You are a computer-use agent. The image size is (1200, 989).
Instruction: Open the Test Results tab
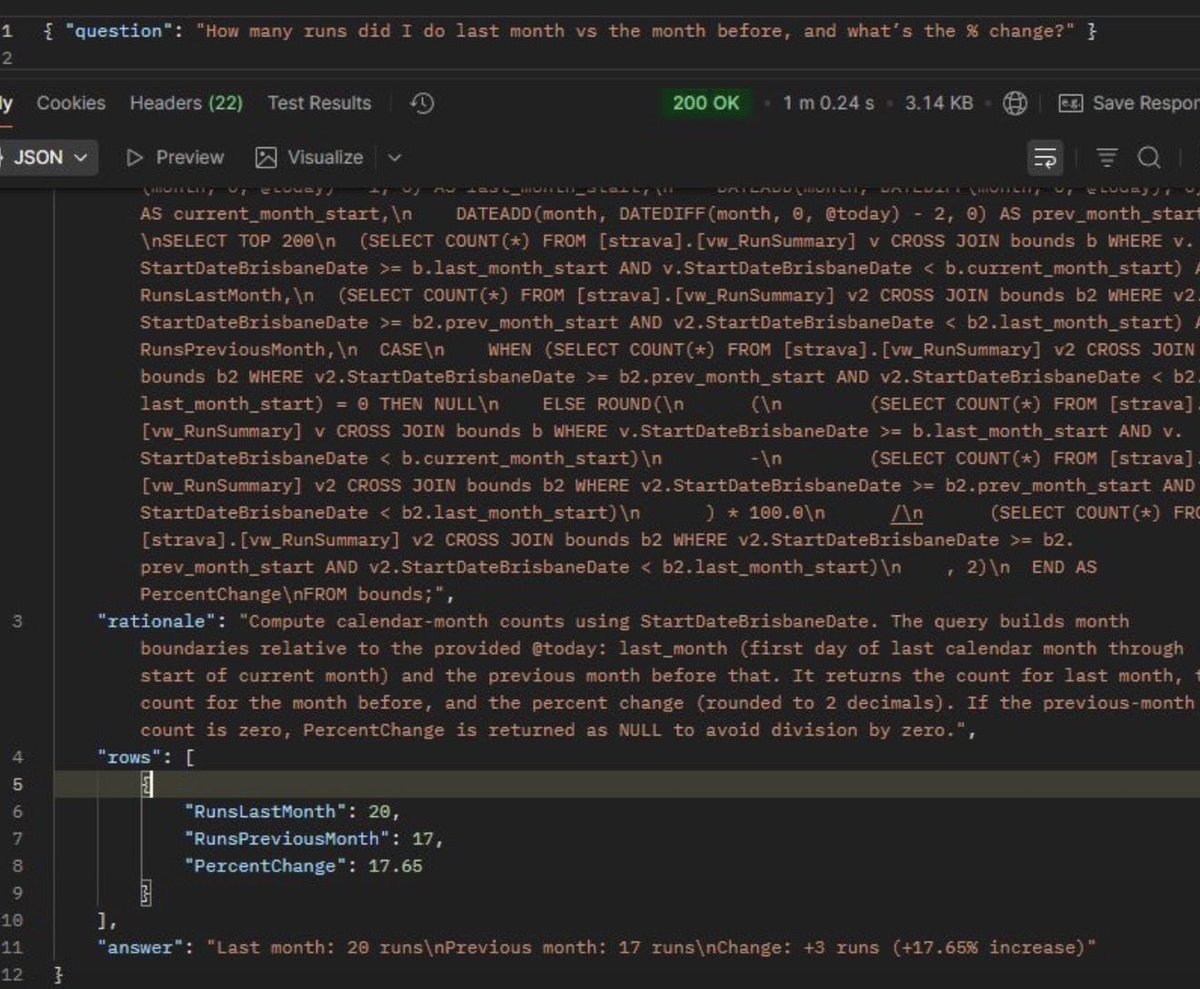click(319, 103)
